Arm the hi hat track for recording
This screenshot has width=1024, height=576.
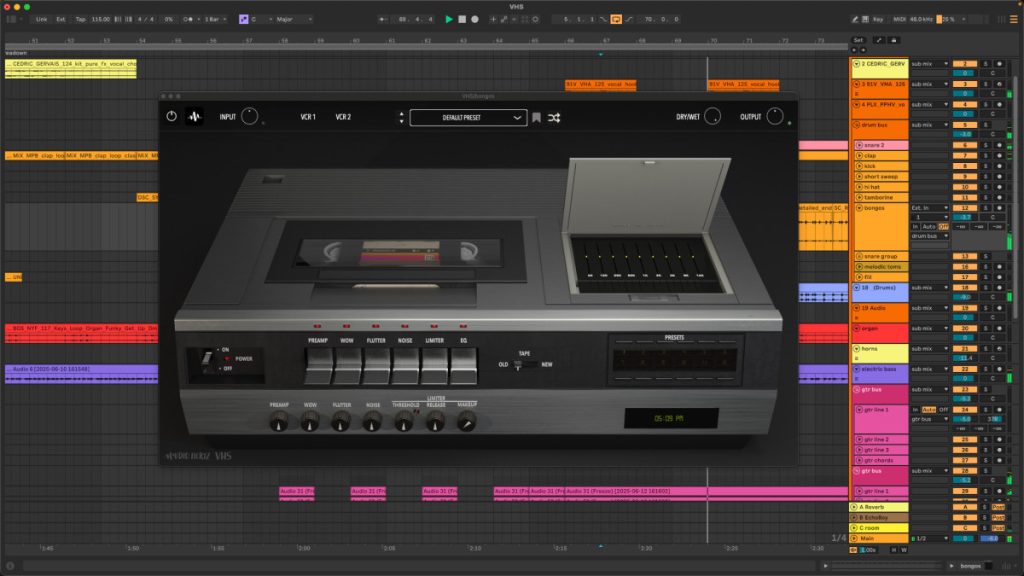click(x=999, y=187)
